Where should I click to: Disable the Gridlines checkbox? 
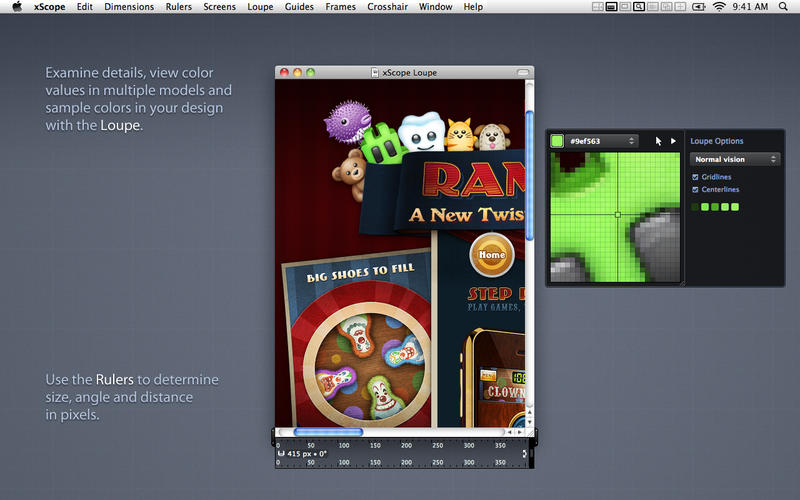pyautogui.click(x=695, y=177)
